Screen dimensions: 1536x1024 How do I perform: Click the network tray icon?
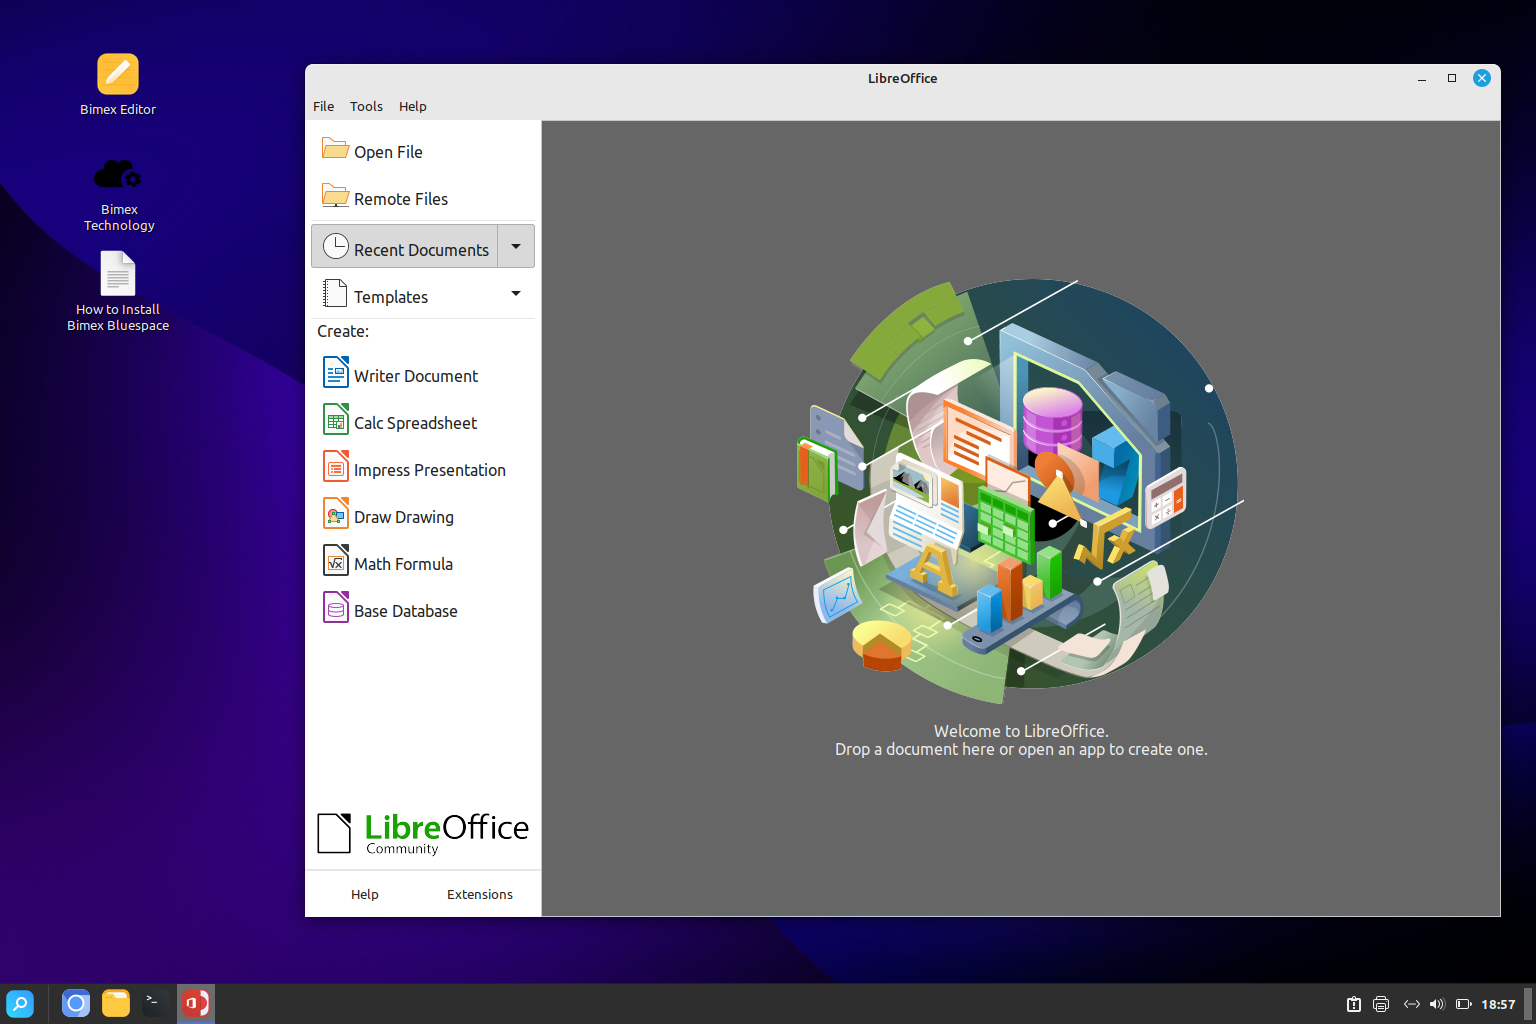[1411, 1004]
